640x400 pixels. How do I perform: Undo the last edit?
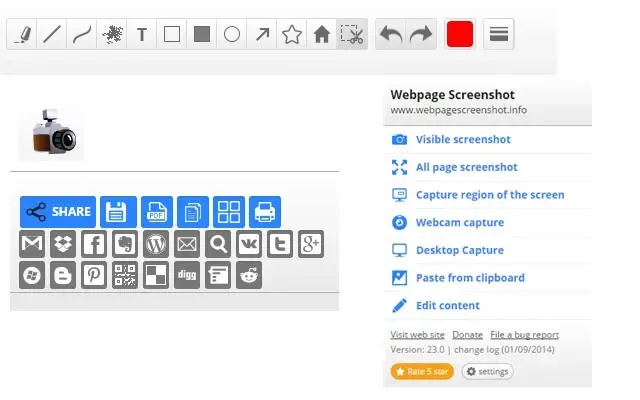point(391,34)
